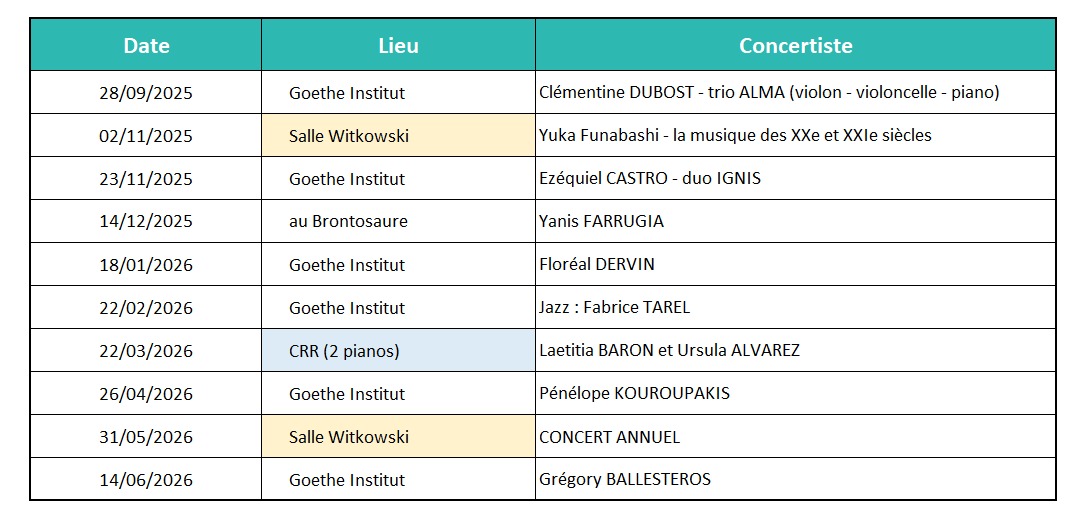Click the Concertiste column header
The height and width of the screenshot is (523, 1081).
click(x=795, y=45)
